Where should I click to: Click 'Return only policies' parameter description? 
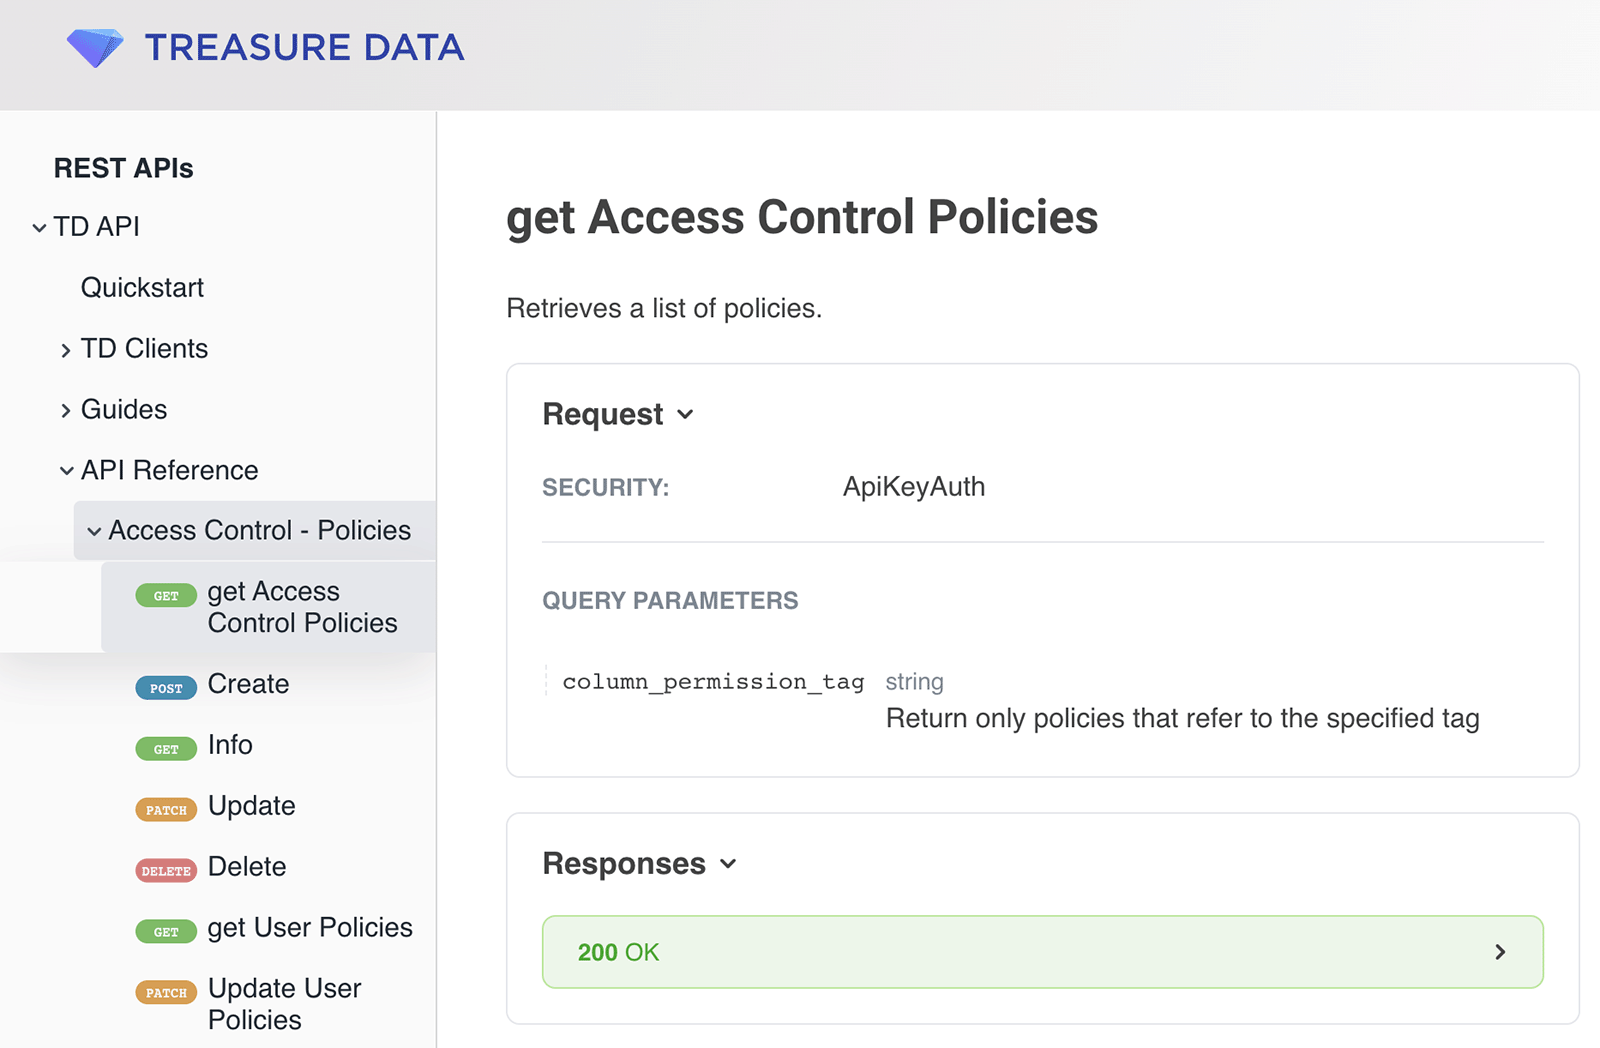click(x=1183, y=719)
